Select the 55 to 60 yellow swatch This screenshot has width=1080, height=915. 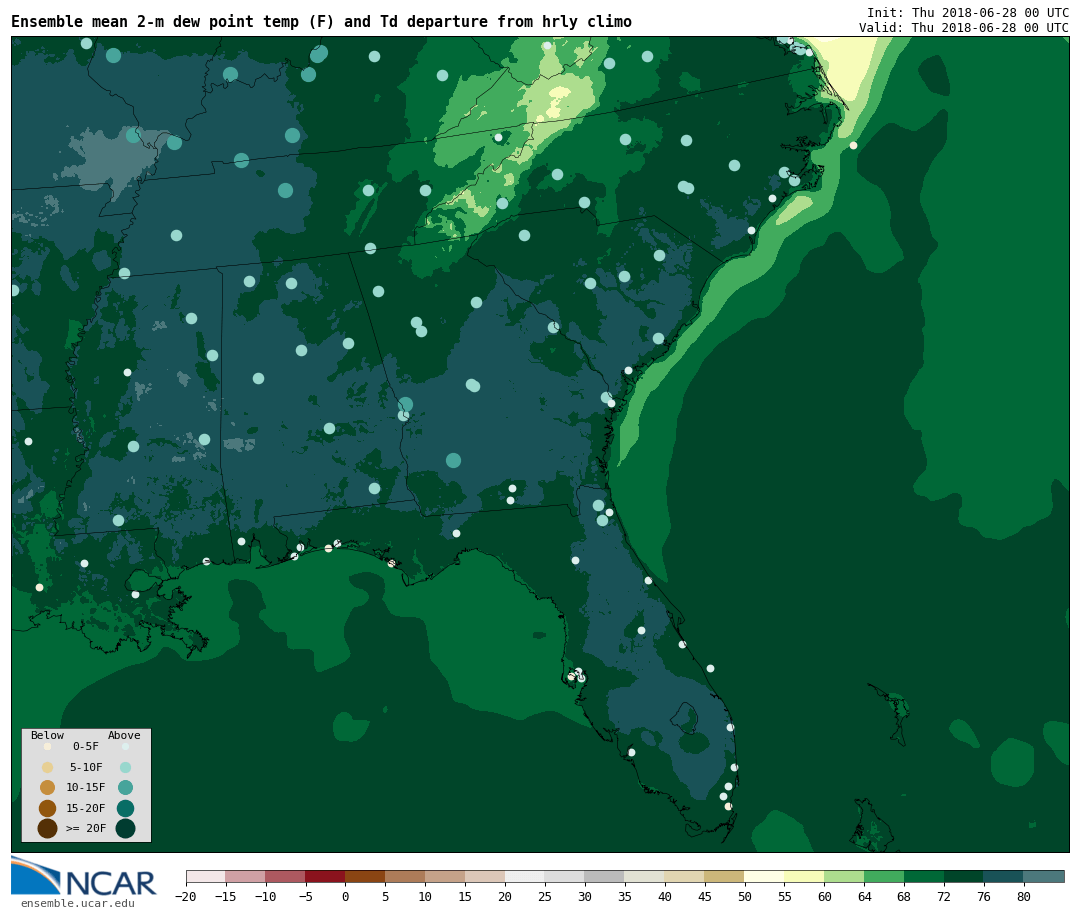coord(805,876)
